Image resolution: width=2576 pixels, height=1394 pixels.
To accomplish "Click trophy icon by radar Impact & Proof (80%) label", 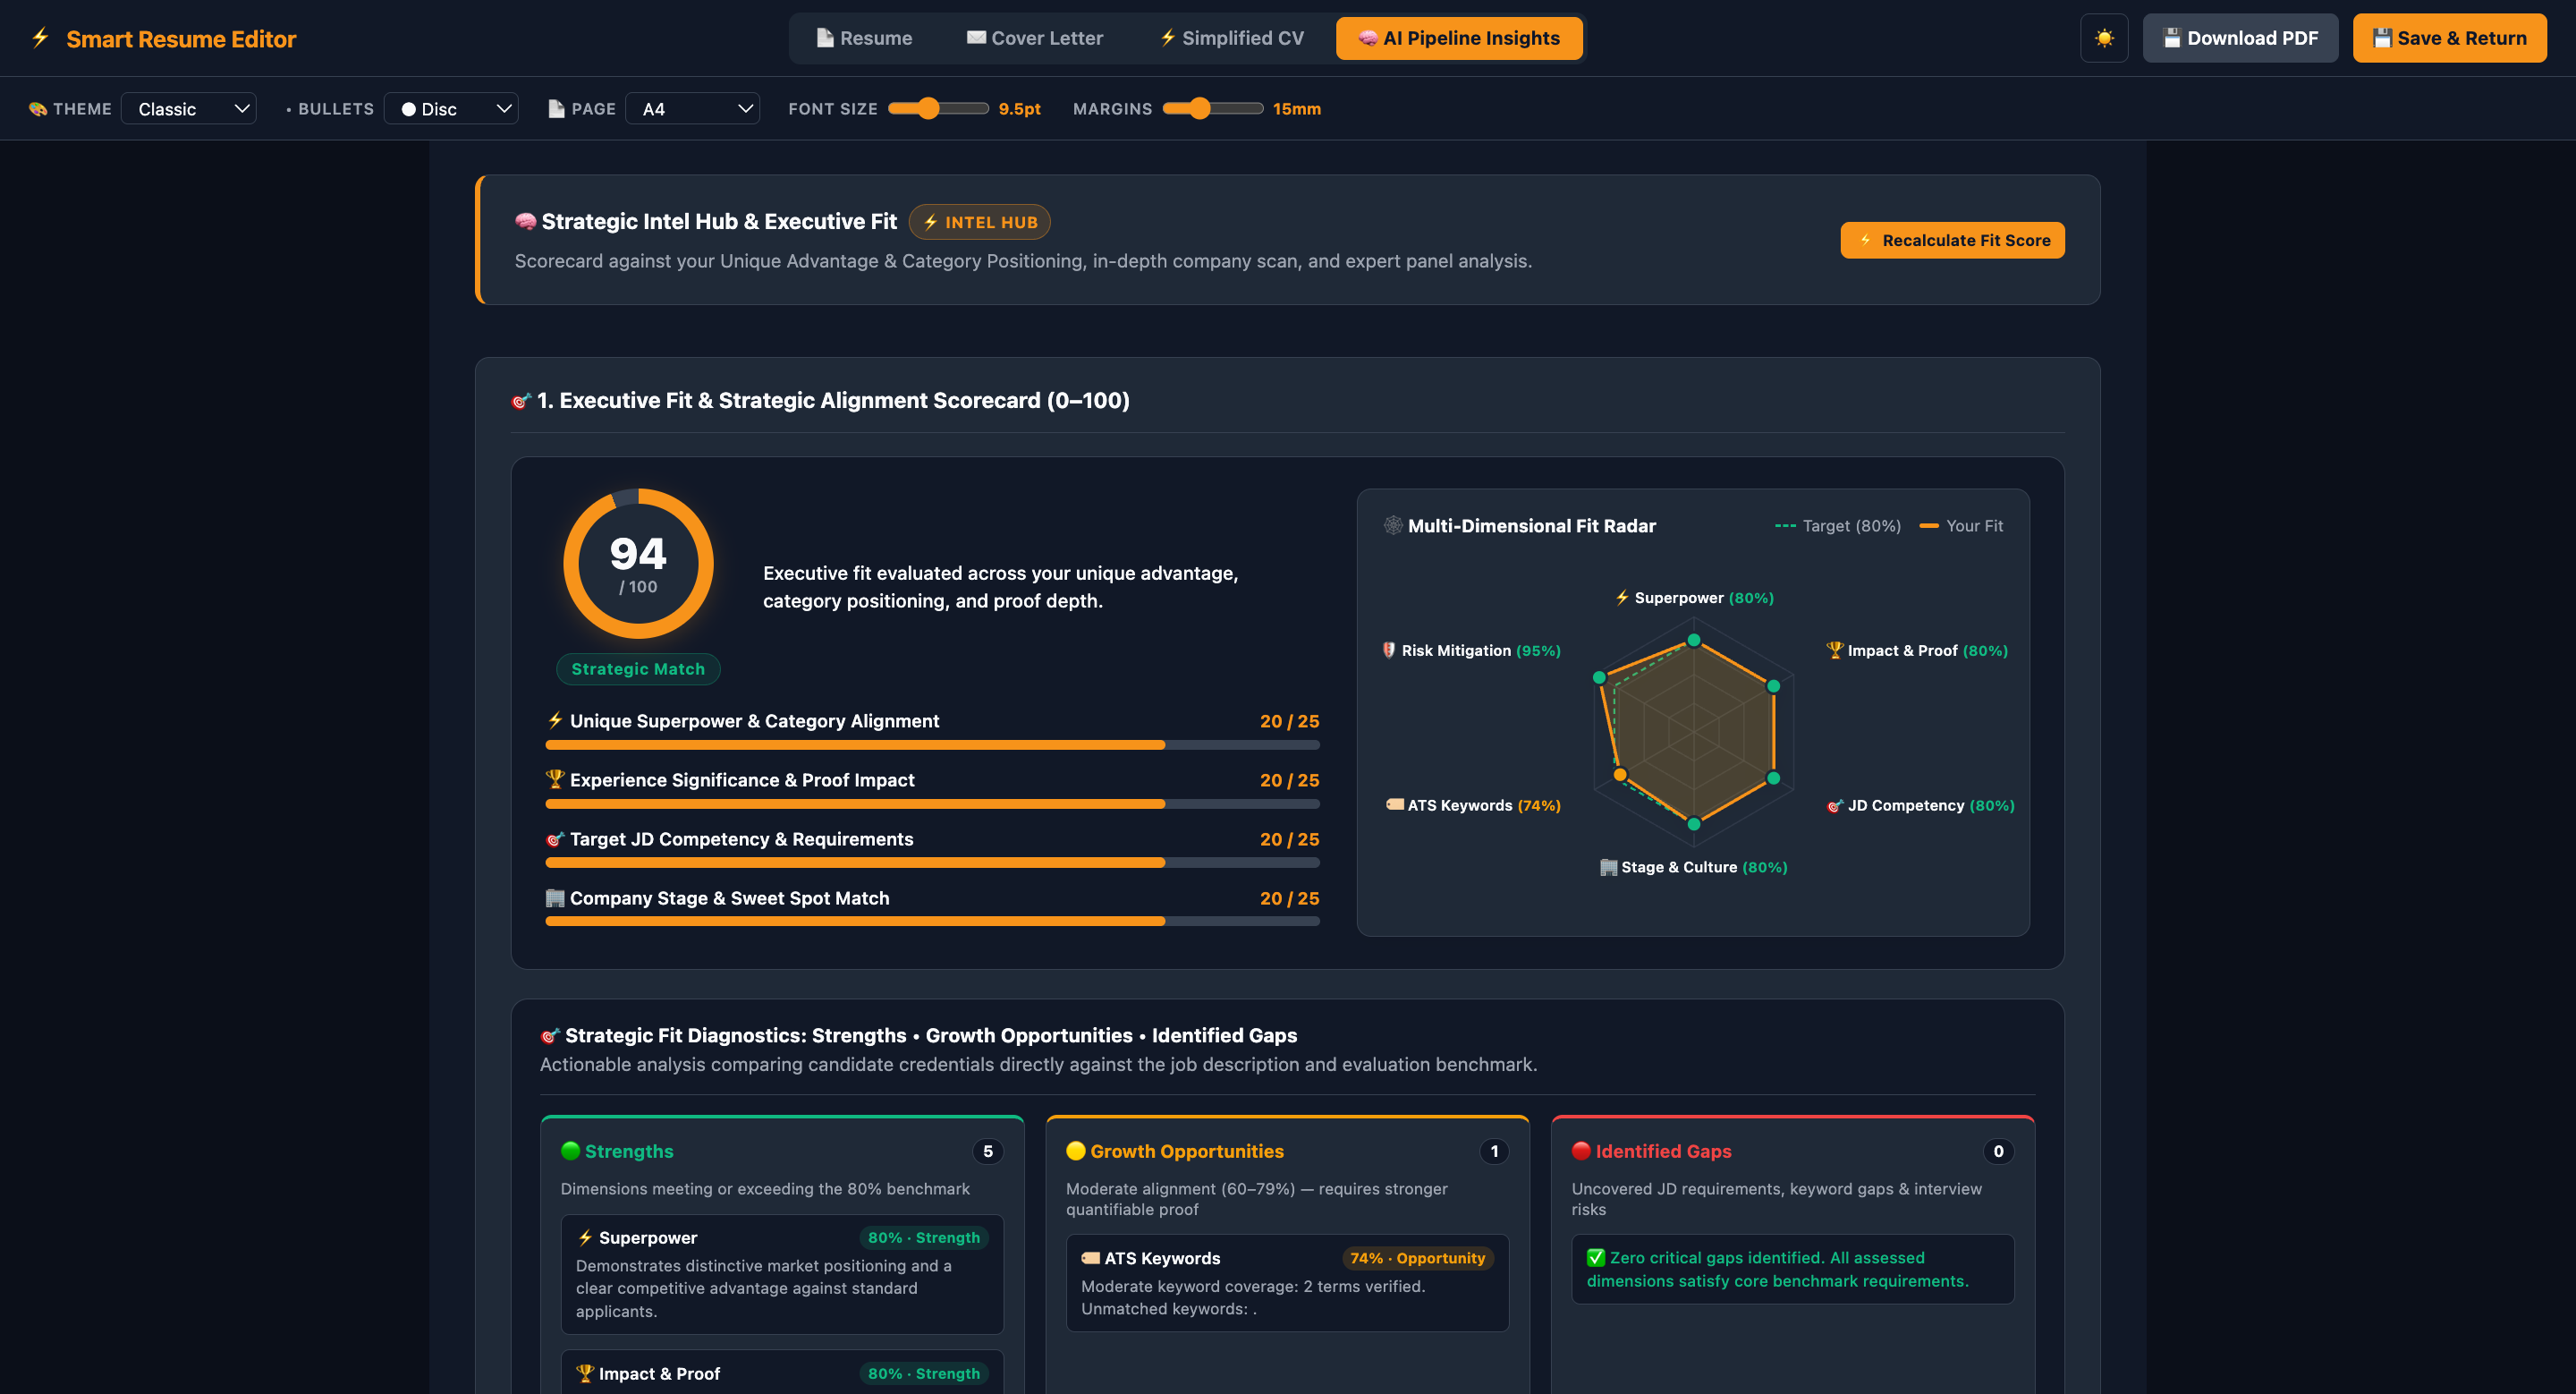I will (x=1834, y=650).
